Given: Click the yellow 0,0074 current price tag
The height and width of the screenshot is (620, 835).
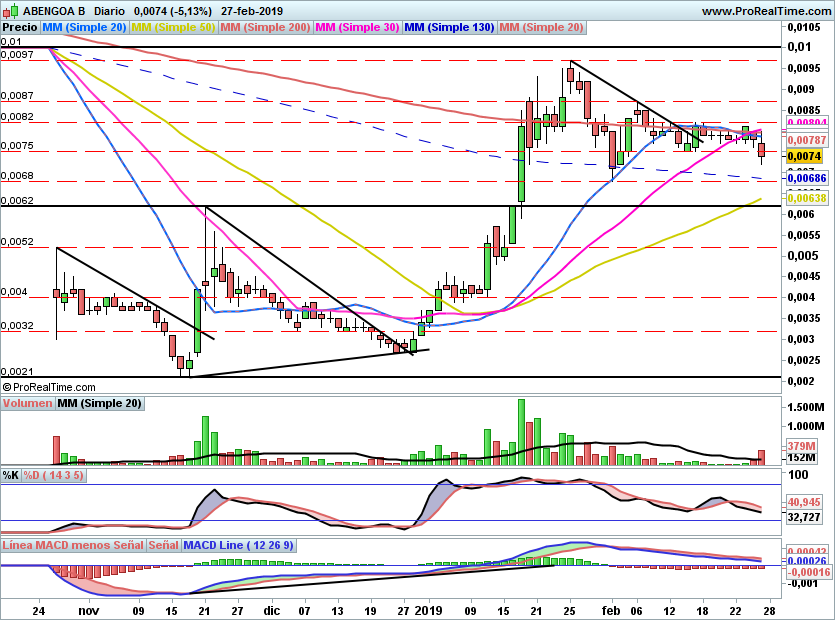Looking at the screenshot, I should point(804,156).
